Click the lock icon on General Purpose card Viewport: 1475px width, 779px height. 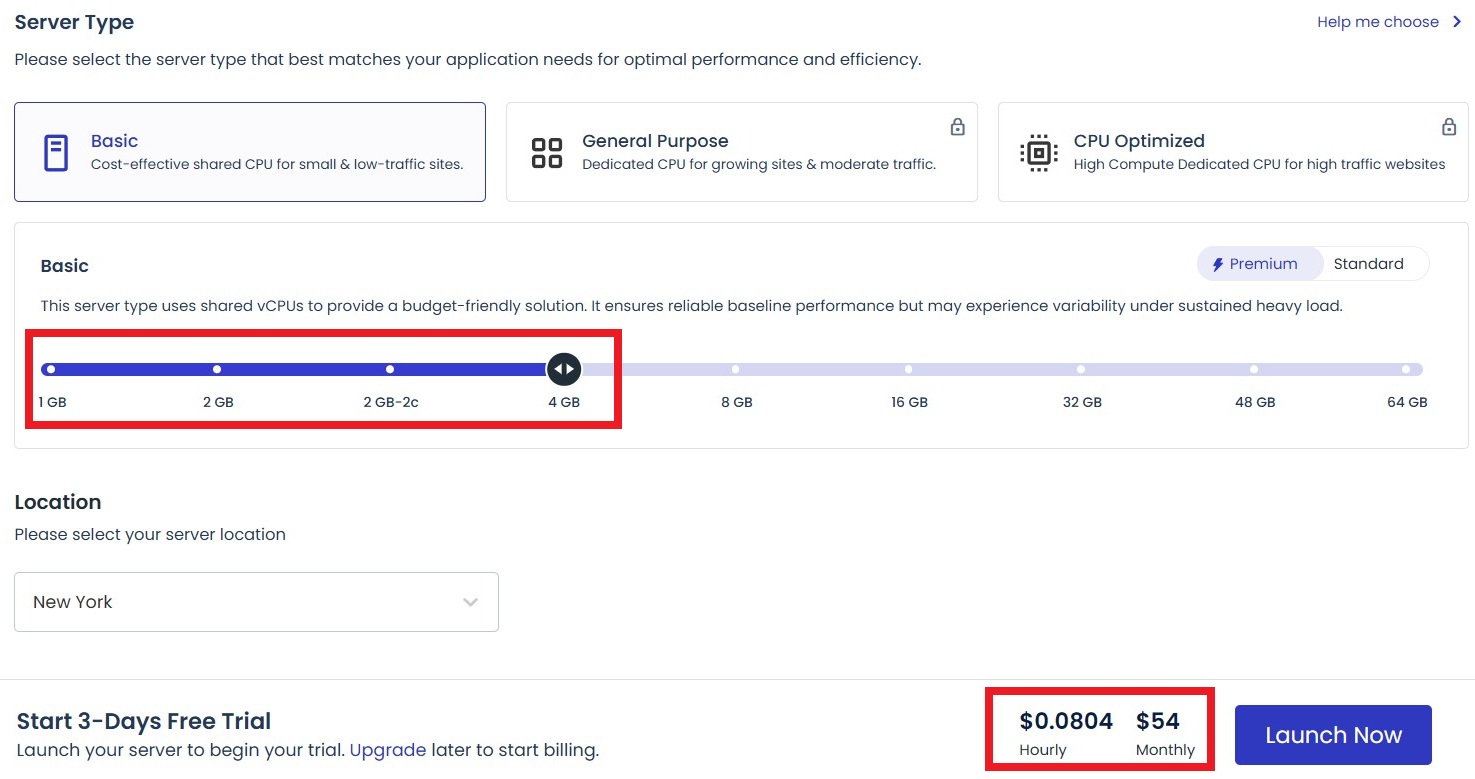[x=957, y=127]
